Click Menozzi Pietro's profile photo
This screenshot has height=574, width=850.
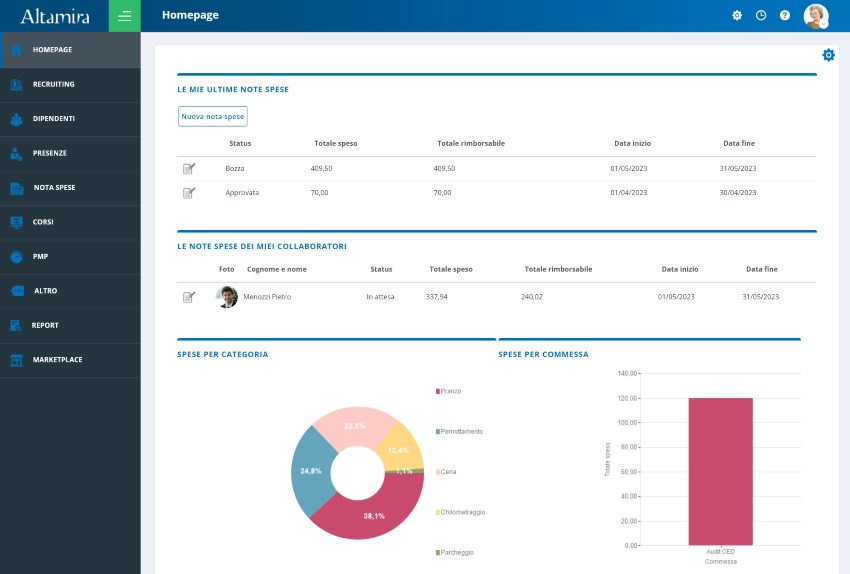click(x=227, y=297)
